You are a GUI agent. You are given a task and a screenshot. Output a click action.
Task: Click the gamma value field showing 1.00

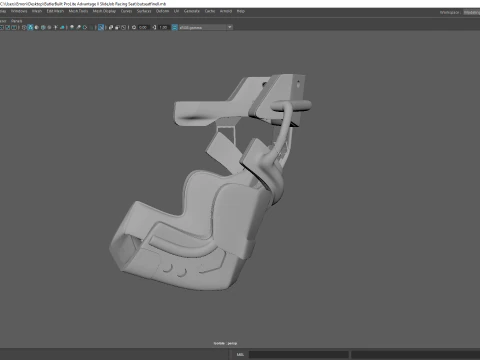pyautogui.click(x=163, y=27)
